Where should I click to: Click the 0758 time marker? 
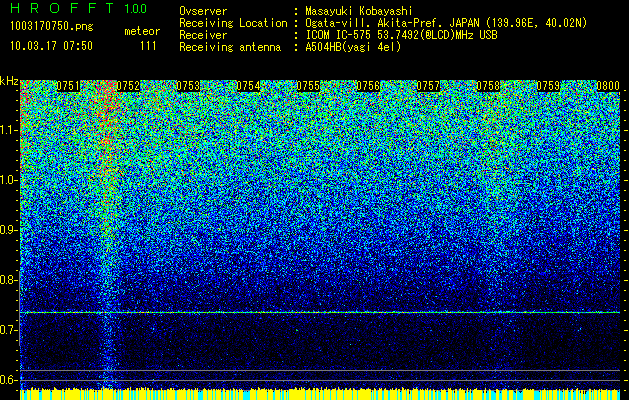coord(488,86)
